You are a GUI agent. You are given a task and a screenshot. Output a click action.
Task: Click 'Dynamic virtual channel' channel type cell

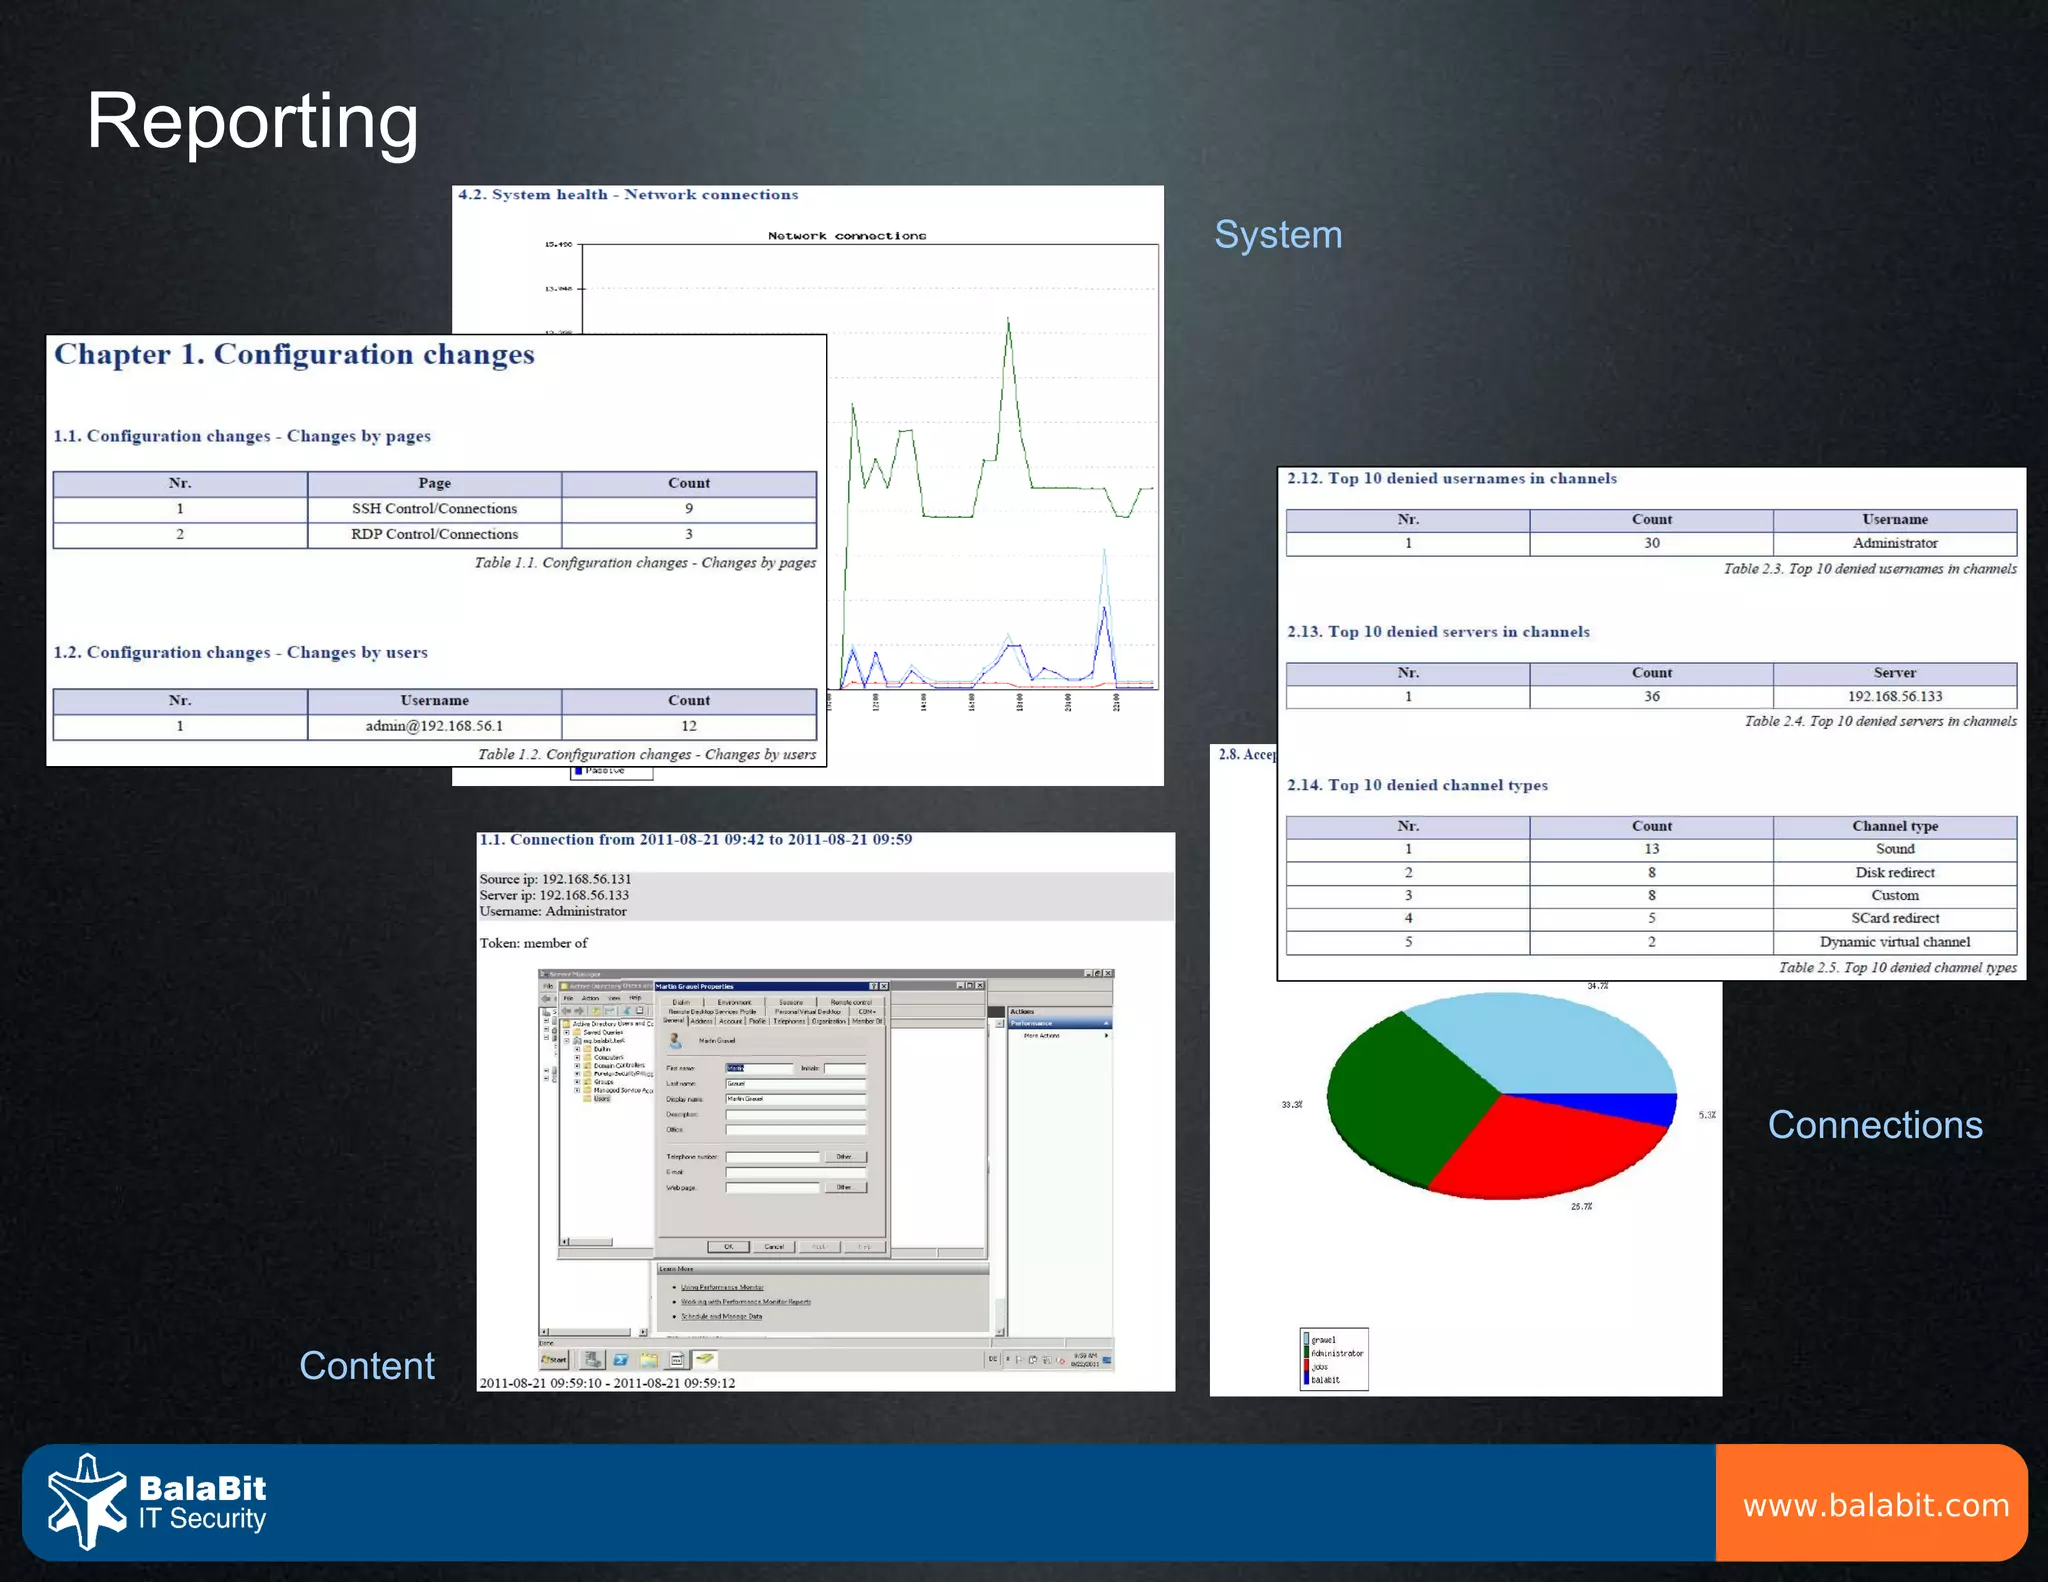coord(1895,942)
